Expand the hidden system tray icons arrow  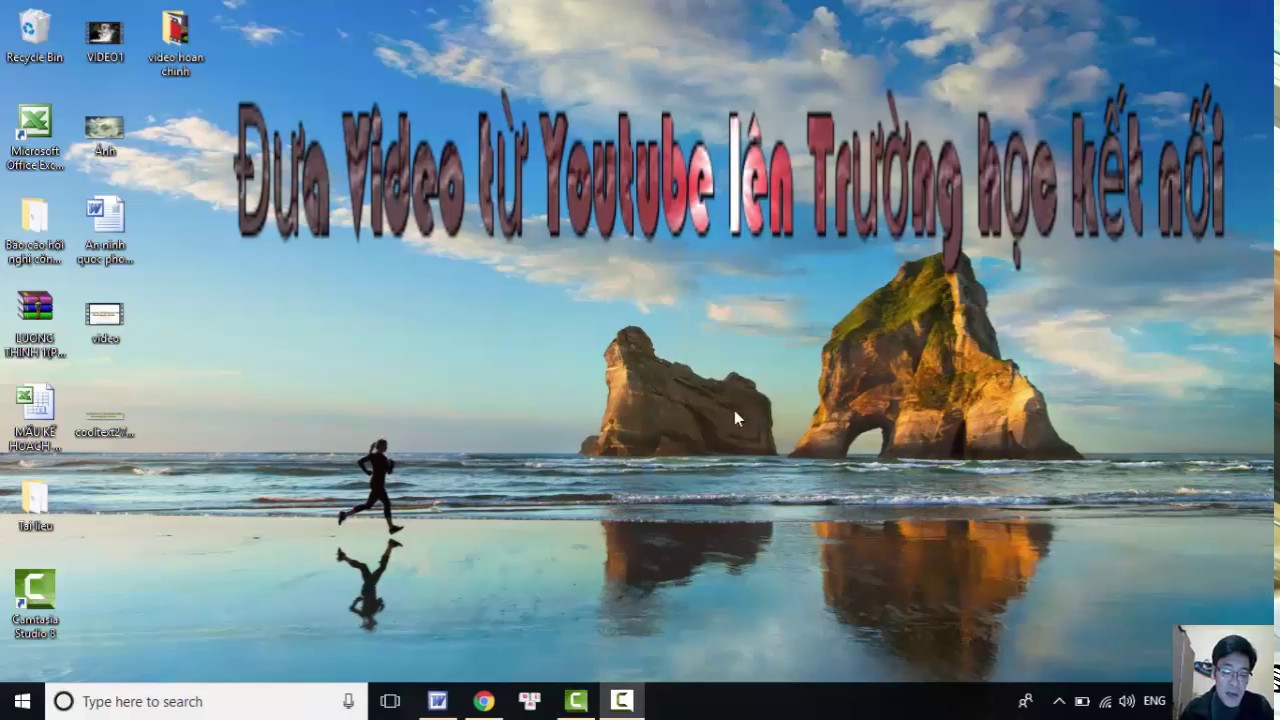coord(1059,701)
